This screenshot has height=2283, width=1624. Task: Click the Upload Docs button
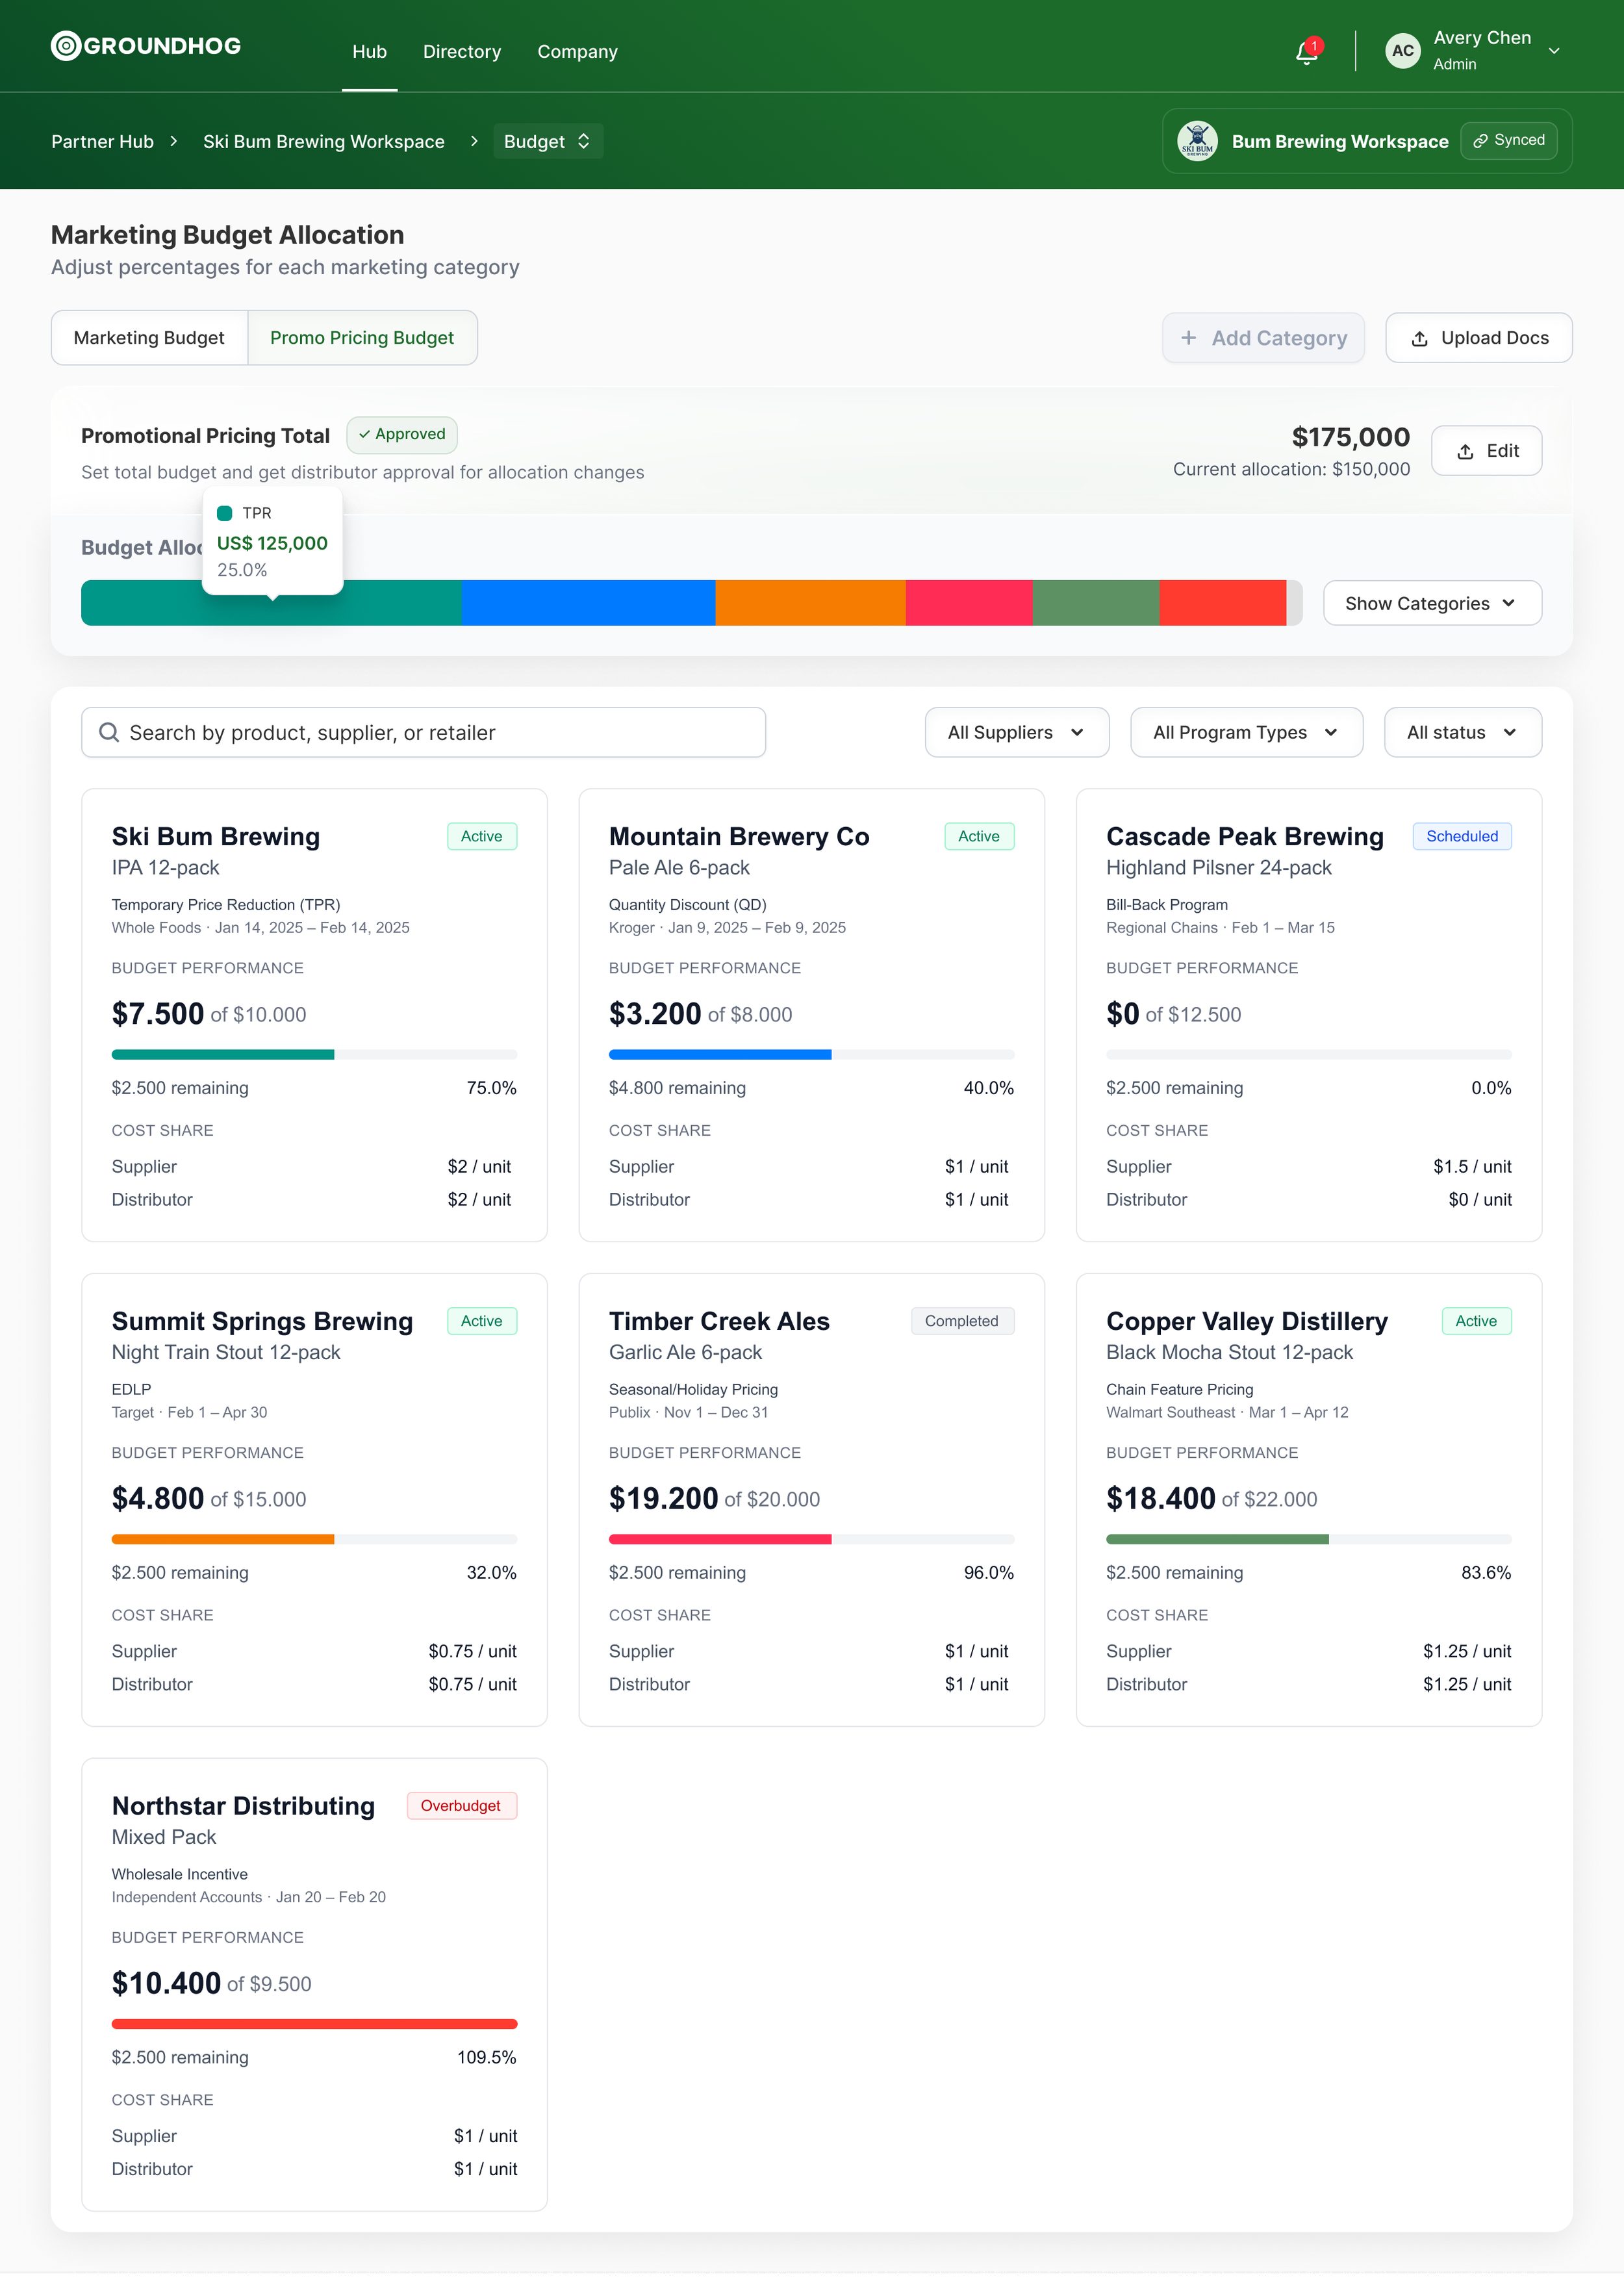[1478, 338]
